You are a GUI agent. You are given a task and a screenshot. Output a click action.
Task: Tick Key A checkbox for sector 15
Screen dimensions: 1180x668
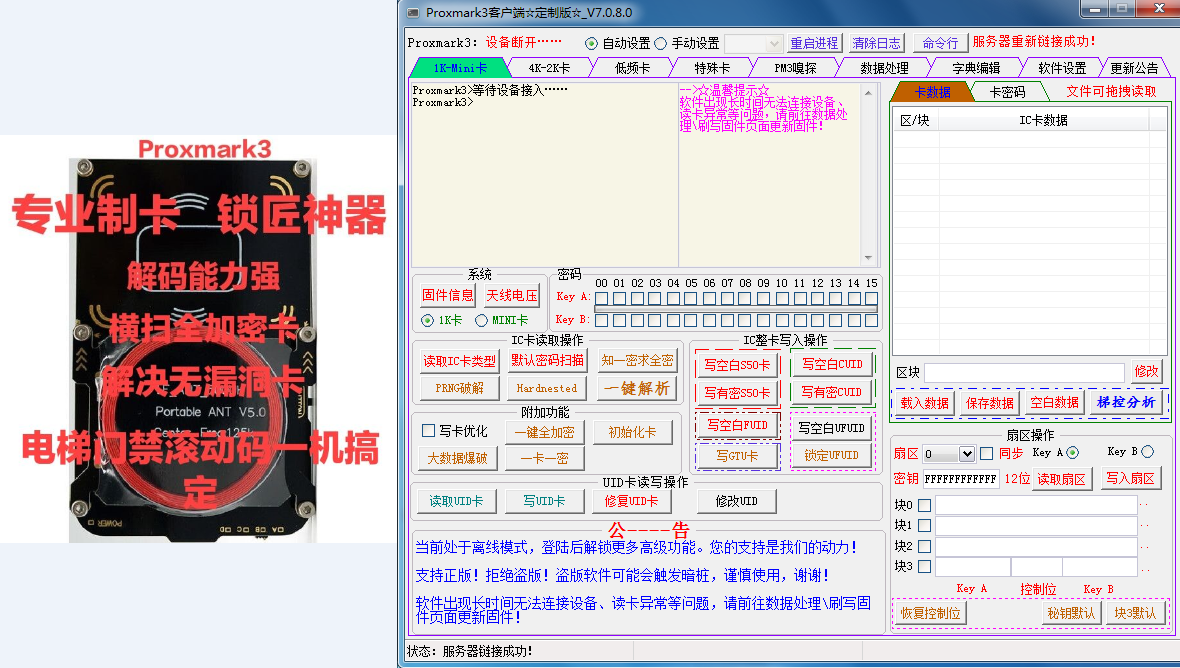tap(871, 299)
